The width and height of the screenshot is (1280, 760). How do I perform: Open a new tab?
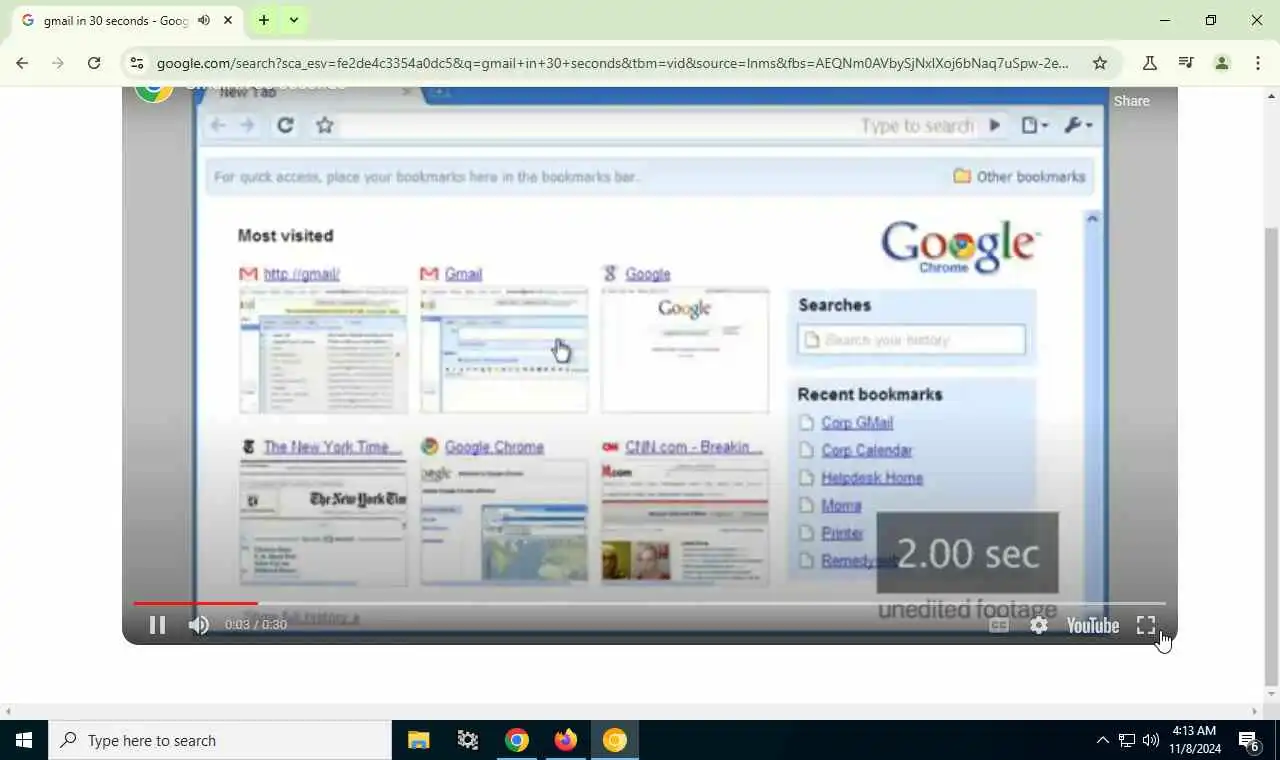[263, 20]
